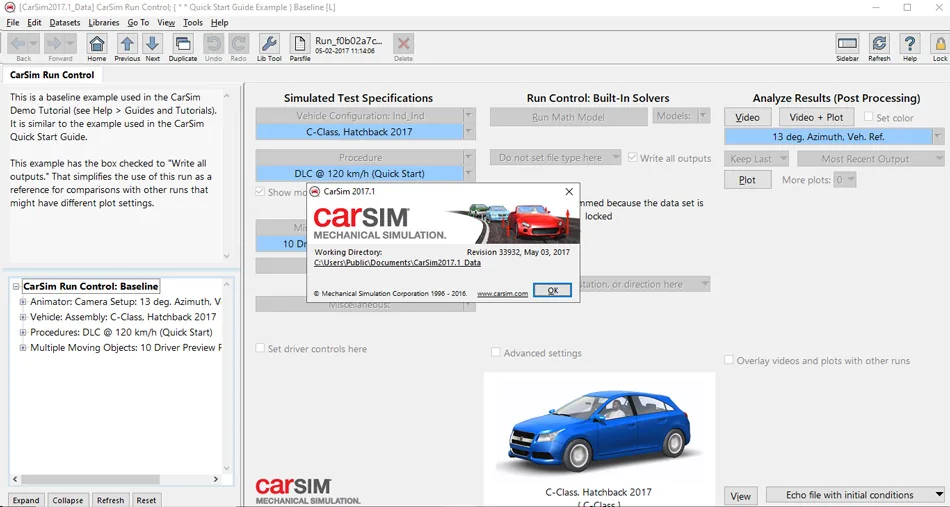Expand the Animator: Camera Setup tree node
Image resolution: width=950 pixels, height=507 pixels.
tap(23, 301)
